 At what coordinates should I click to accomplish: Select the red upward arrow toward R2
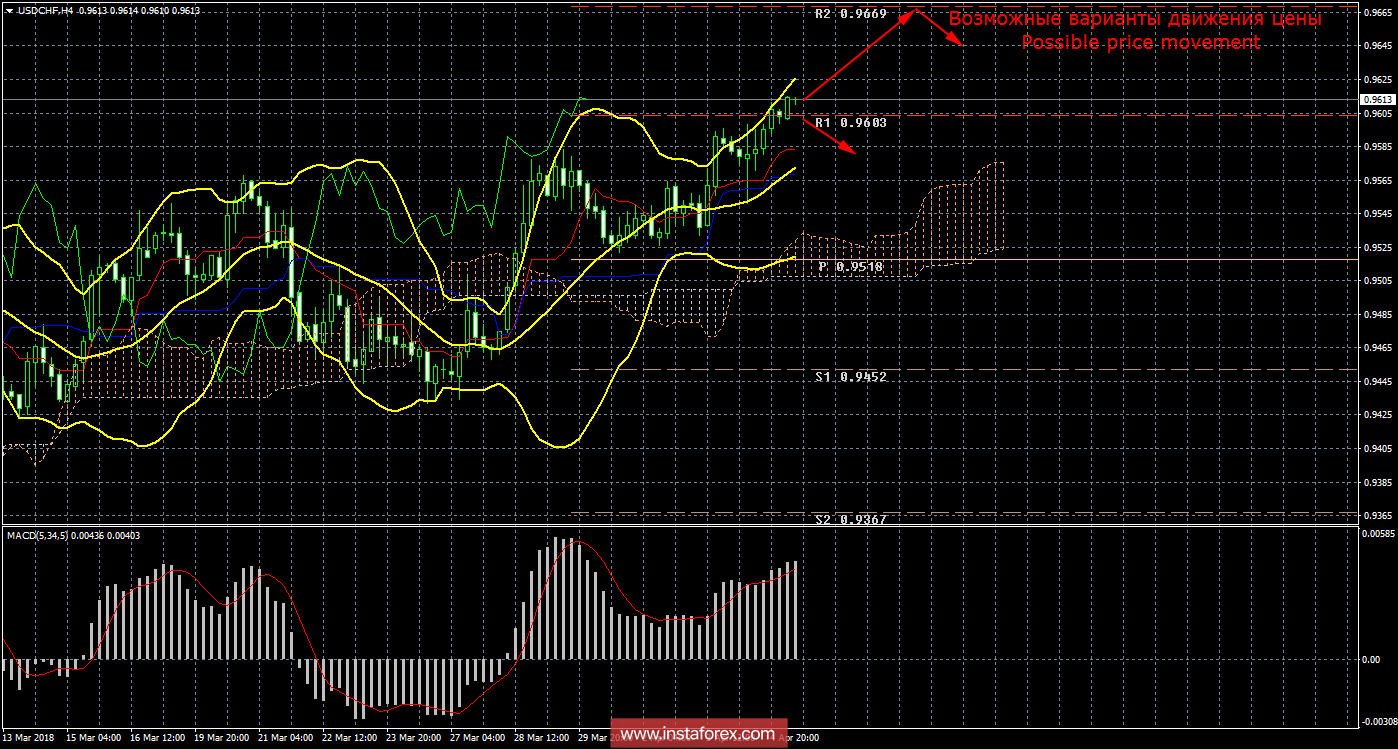858,51
